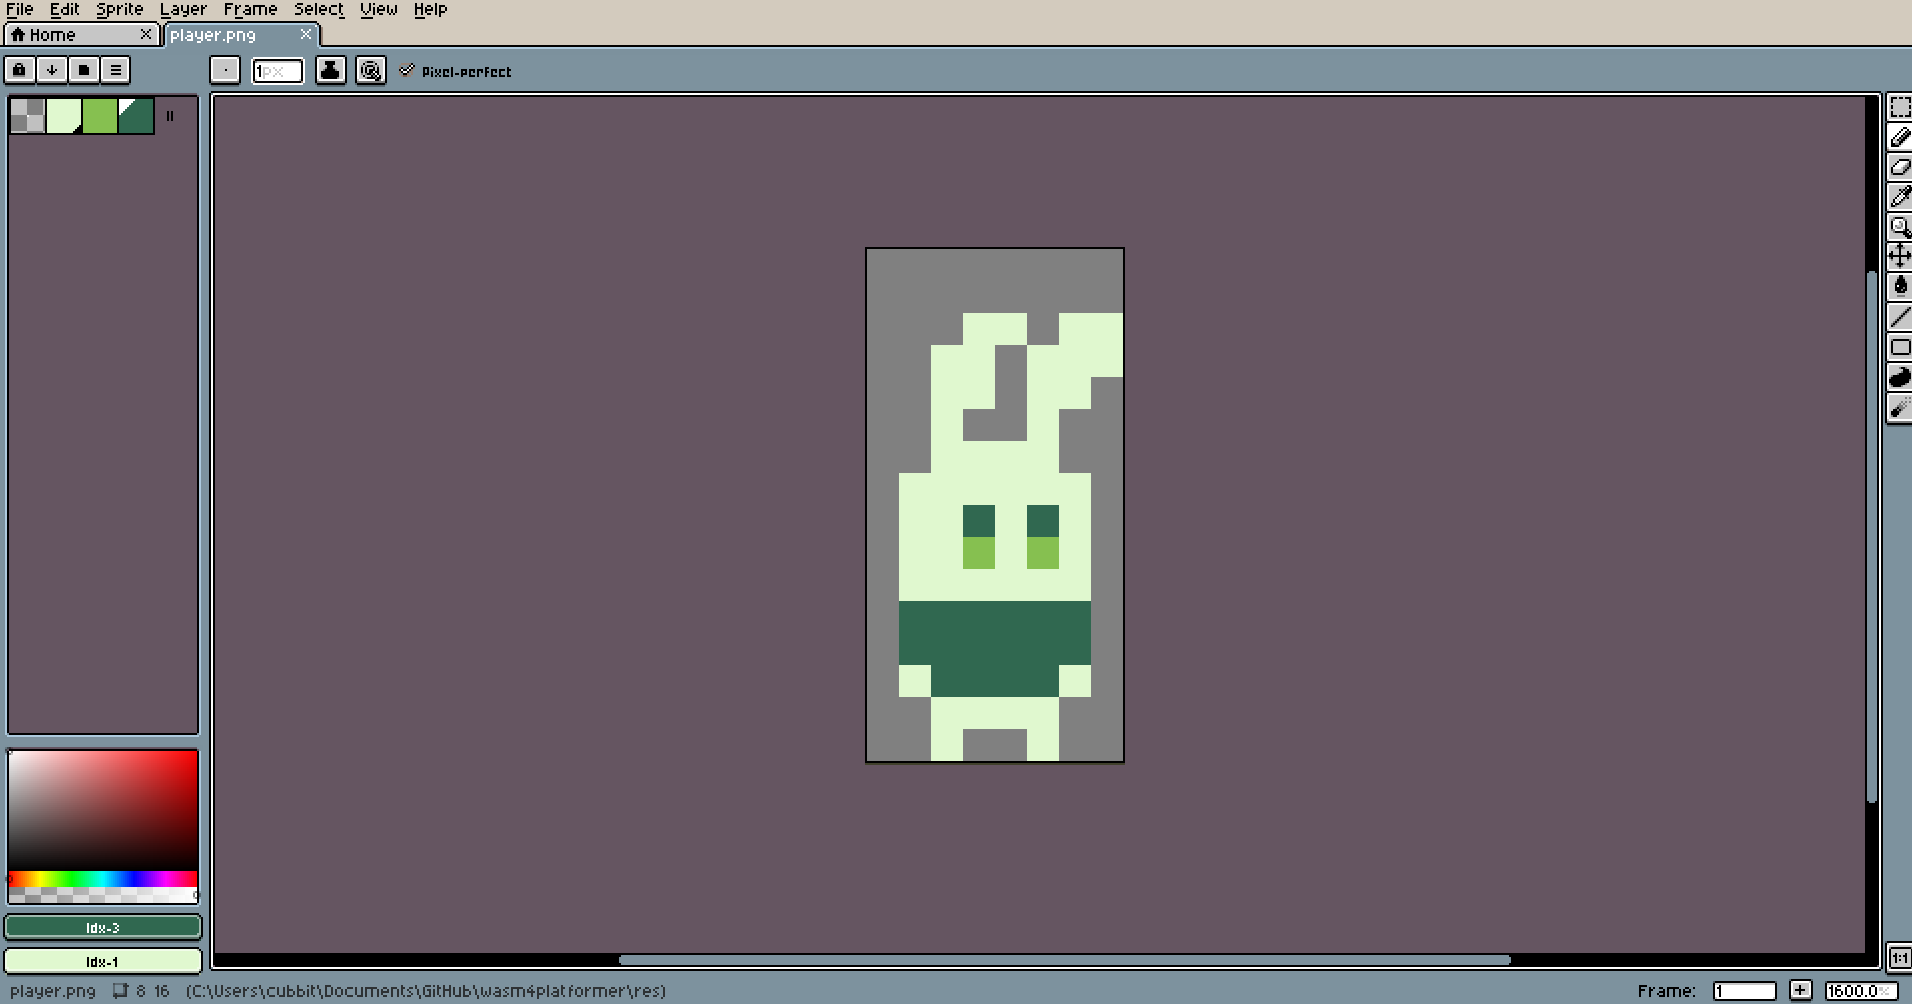The width and height of the screenshot is (1912, 1004).
Task: Open the Select menu
Action: point(319,9)
